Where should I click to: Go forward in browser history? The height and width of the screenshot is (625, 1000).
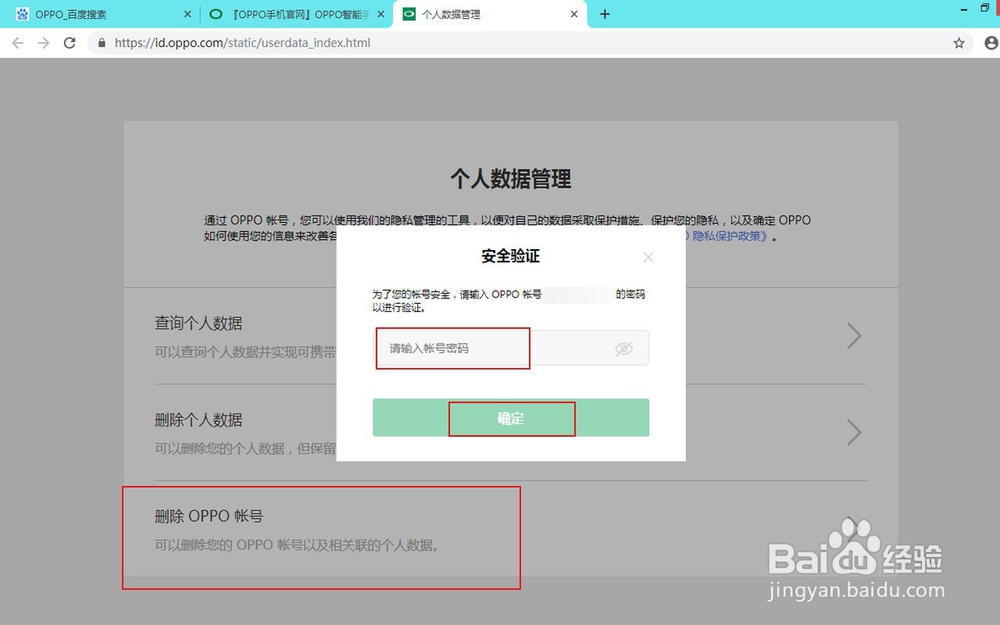pos(43,43)
